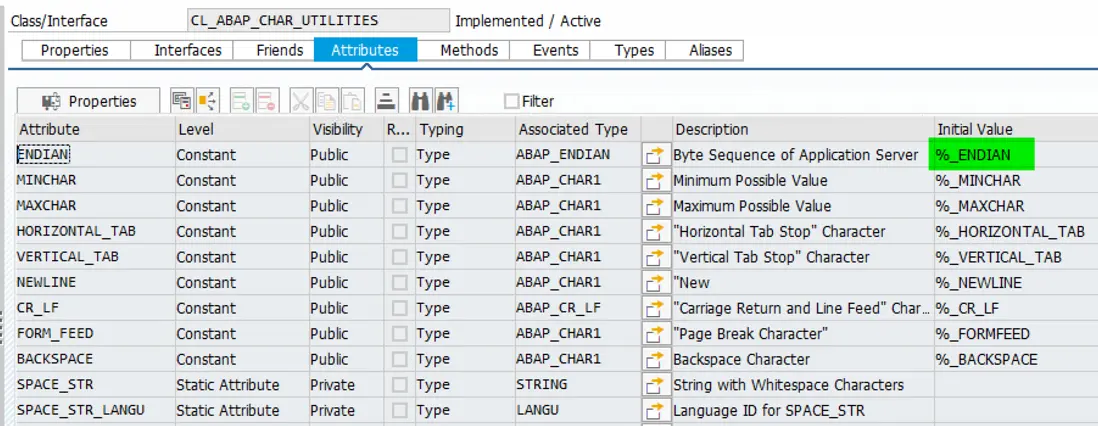Click the Insert Row toolbar icon

point(241,100)
